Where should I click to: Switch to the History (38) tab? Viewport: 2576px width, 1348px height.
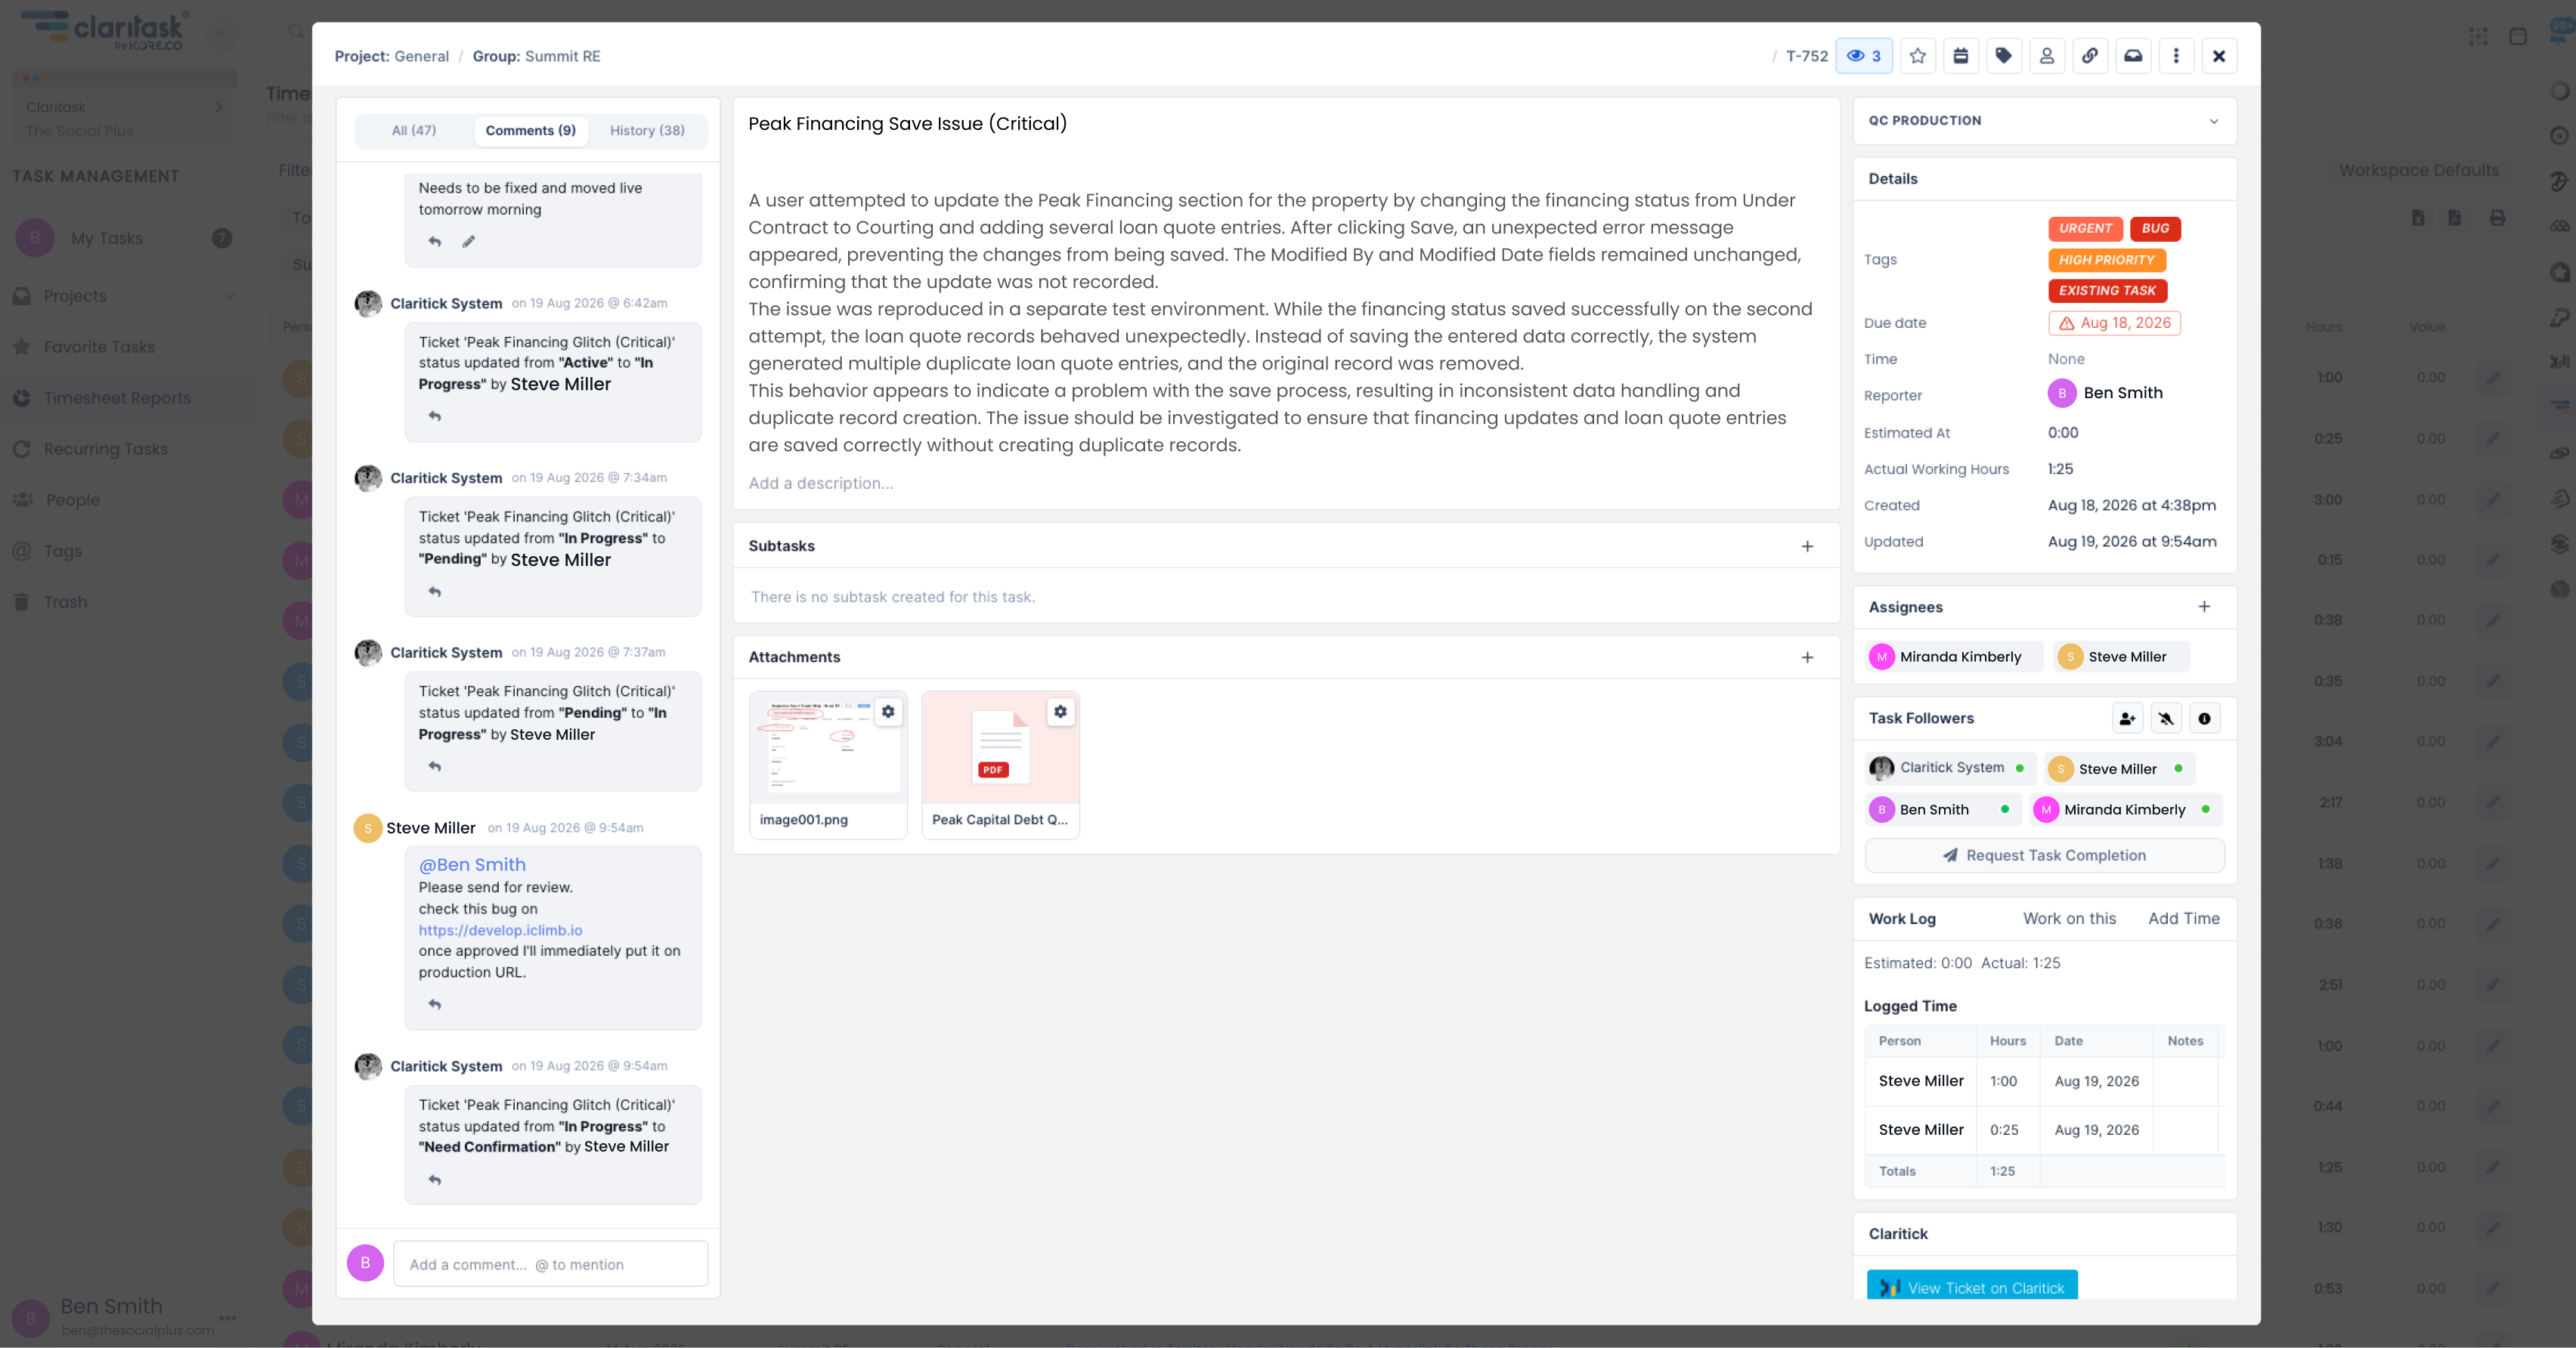(647, 131)
